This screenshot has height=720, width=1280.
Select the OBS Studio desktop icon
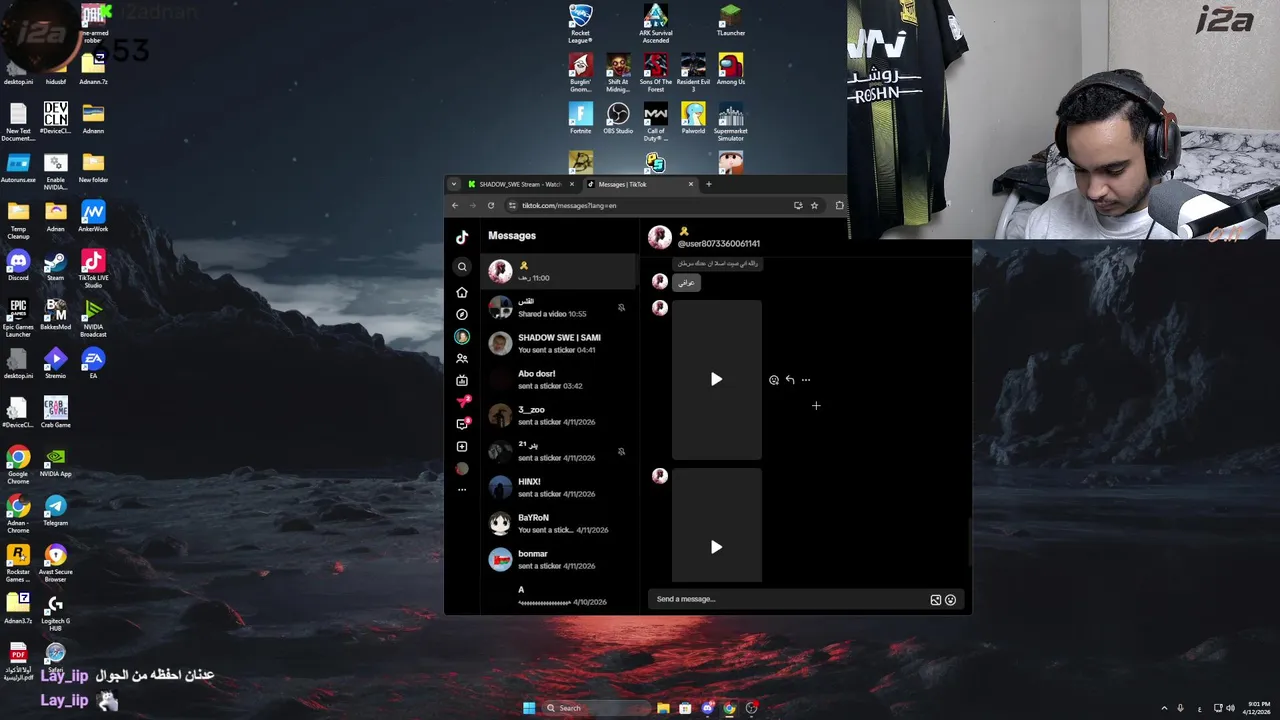tap(618, 118)
